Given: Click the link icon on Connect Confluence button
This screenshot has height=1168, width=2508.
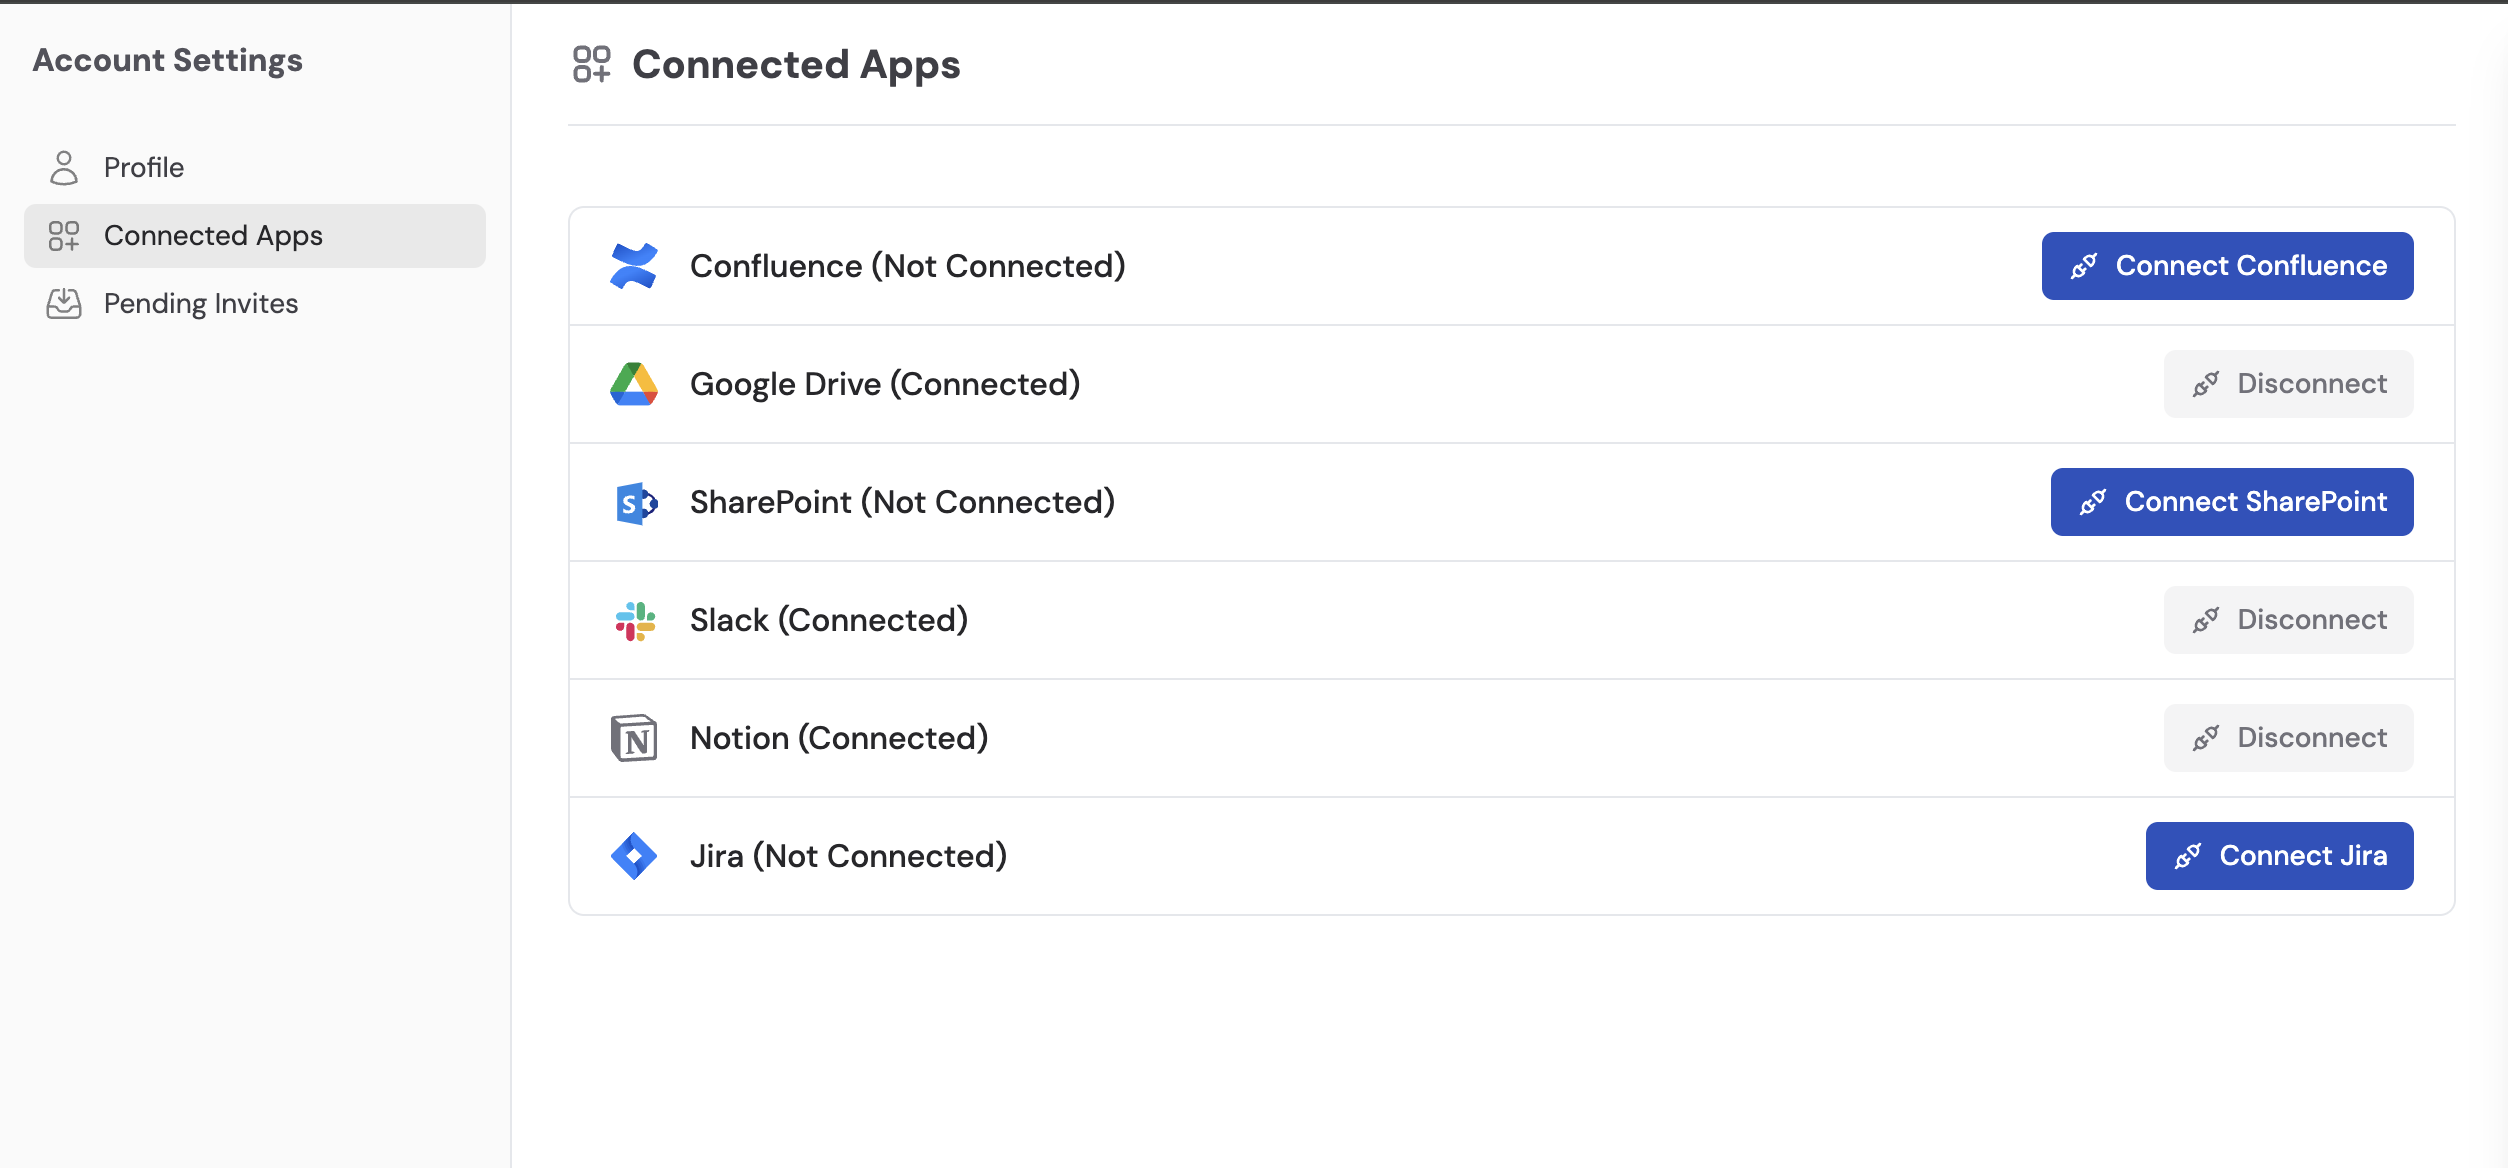Looking at the screenshot, I should [2085, 266].
